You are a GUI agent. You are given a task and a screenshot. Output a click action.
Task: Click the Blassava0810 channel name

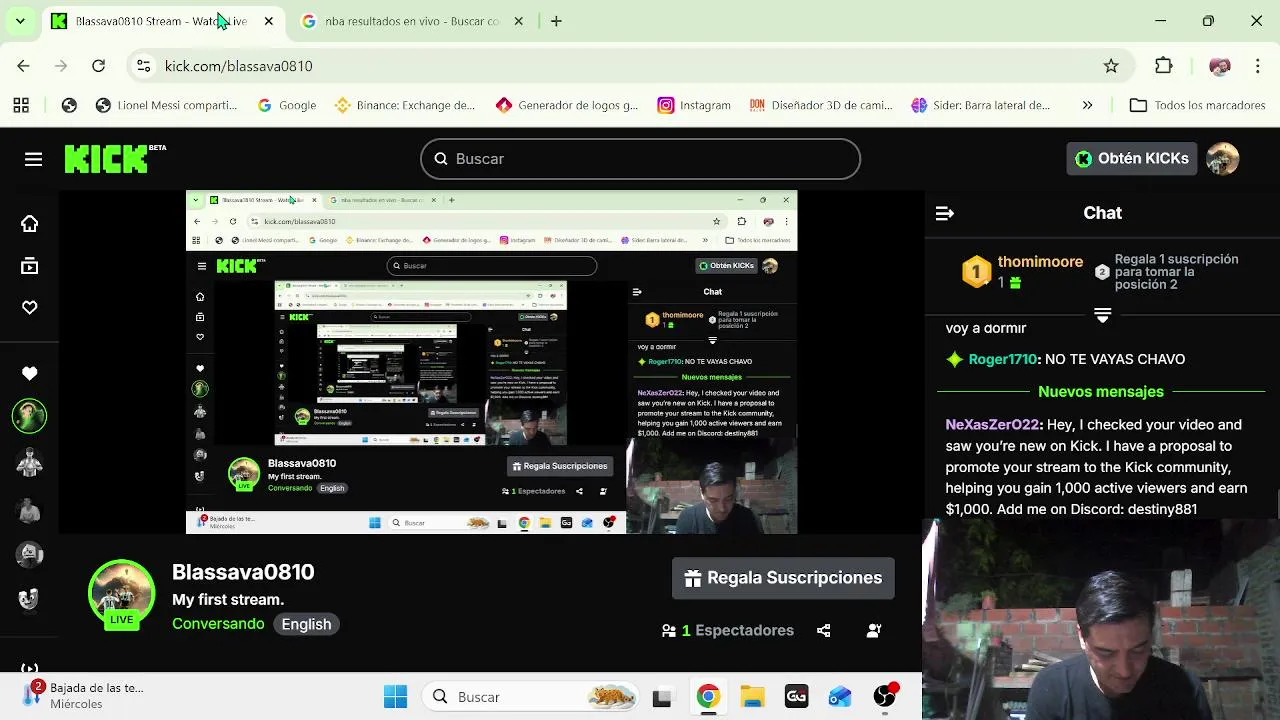243,572
